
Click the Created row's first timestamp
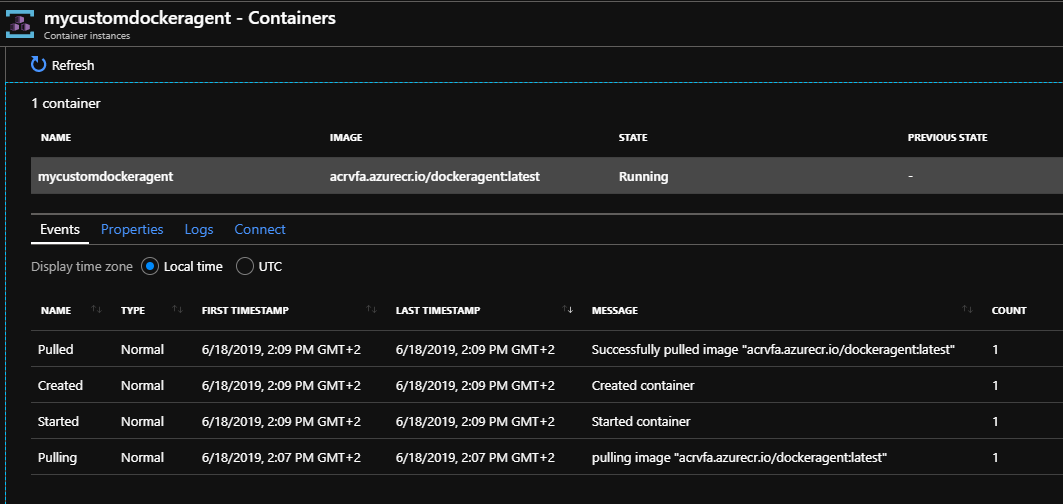(x=281, y=385)
